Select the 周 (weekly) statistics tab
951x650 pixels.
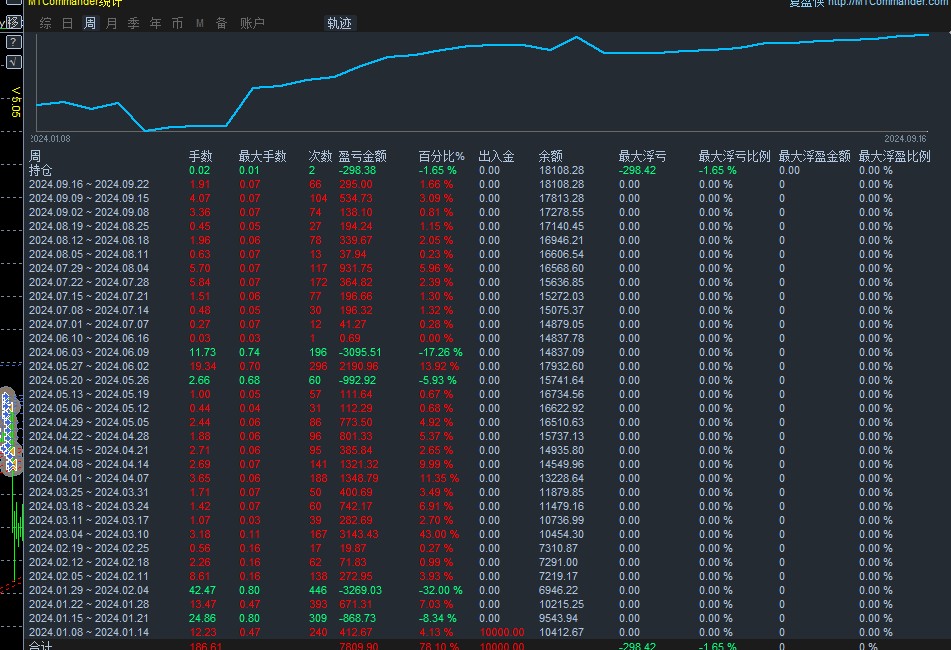[x=90, y=23]
